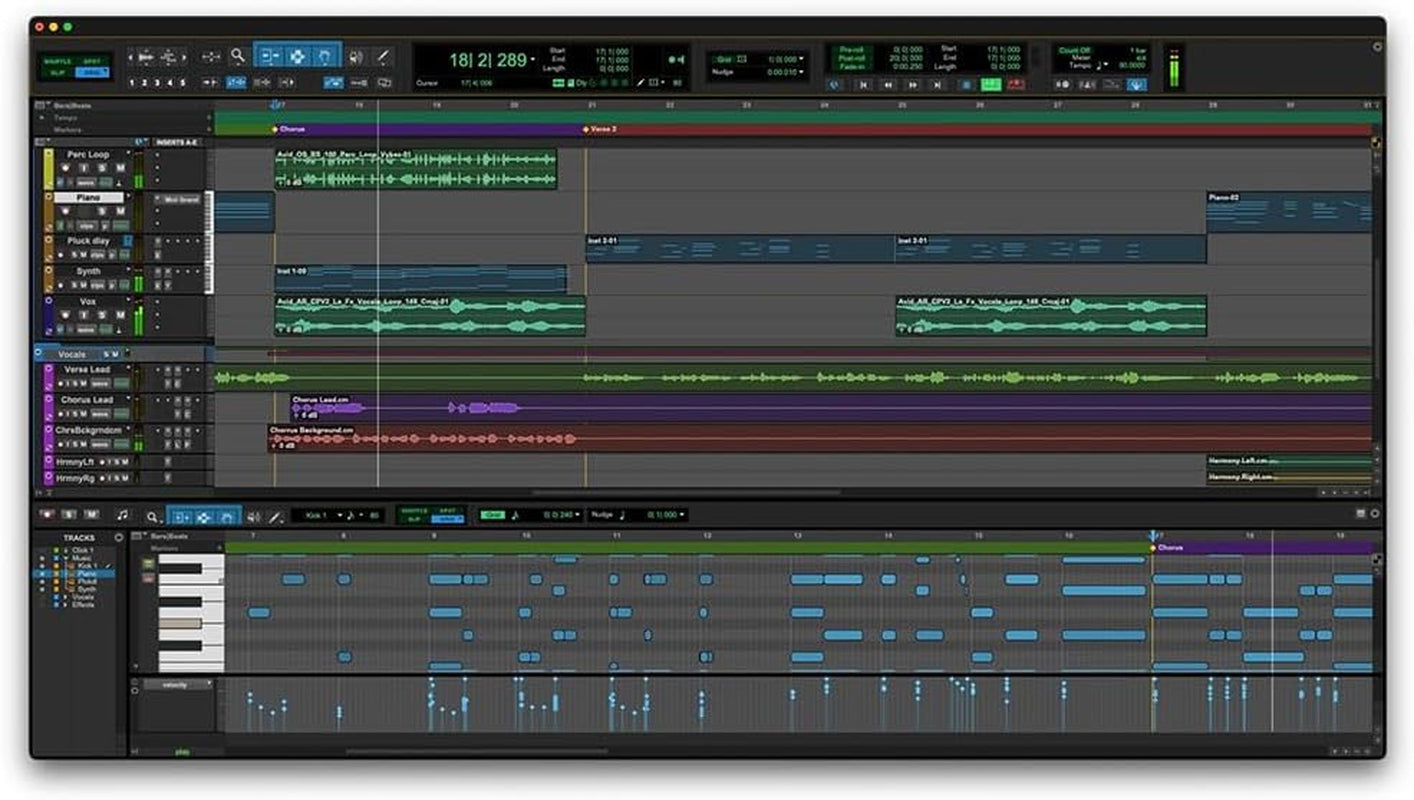Enable Slip edit mode in top toolbar
1414x800 pixels.
click(x=58, y=73)
